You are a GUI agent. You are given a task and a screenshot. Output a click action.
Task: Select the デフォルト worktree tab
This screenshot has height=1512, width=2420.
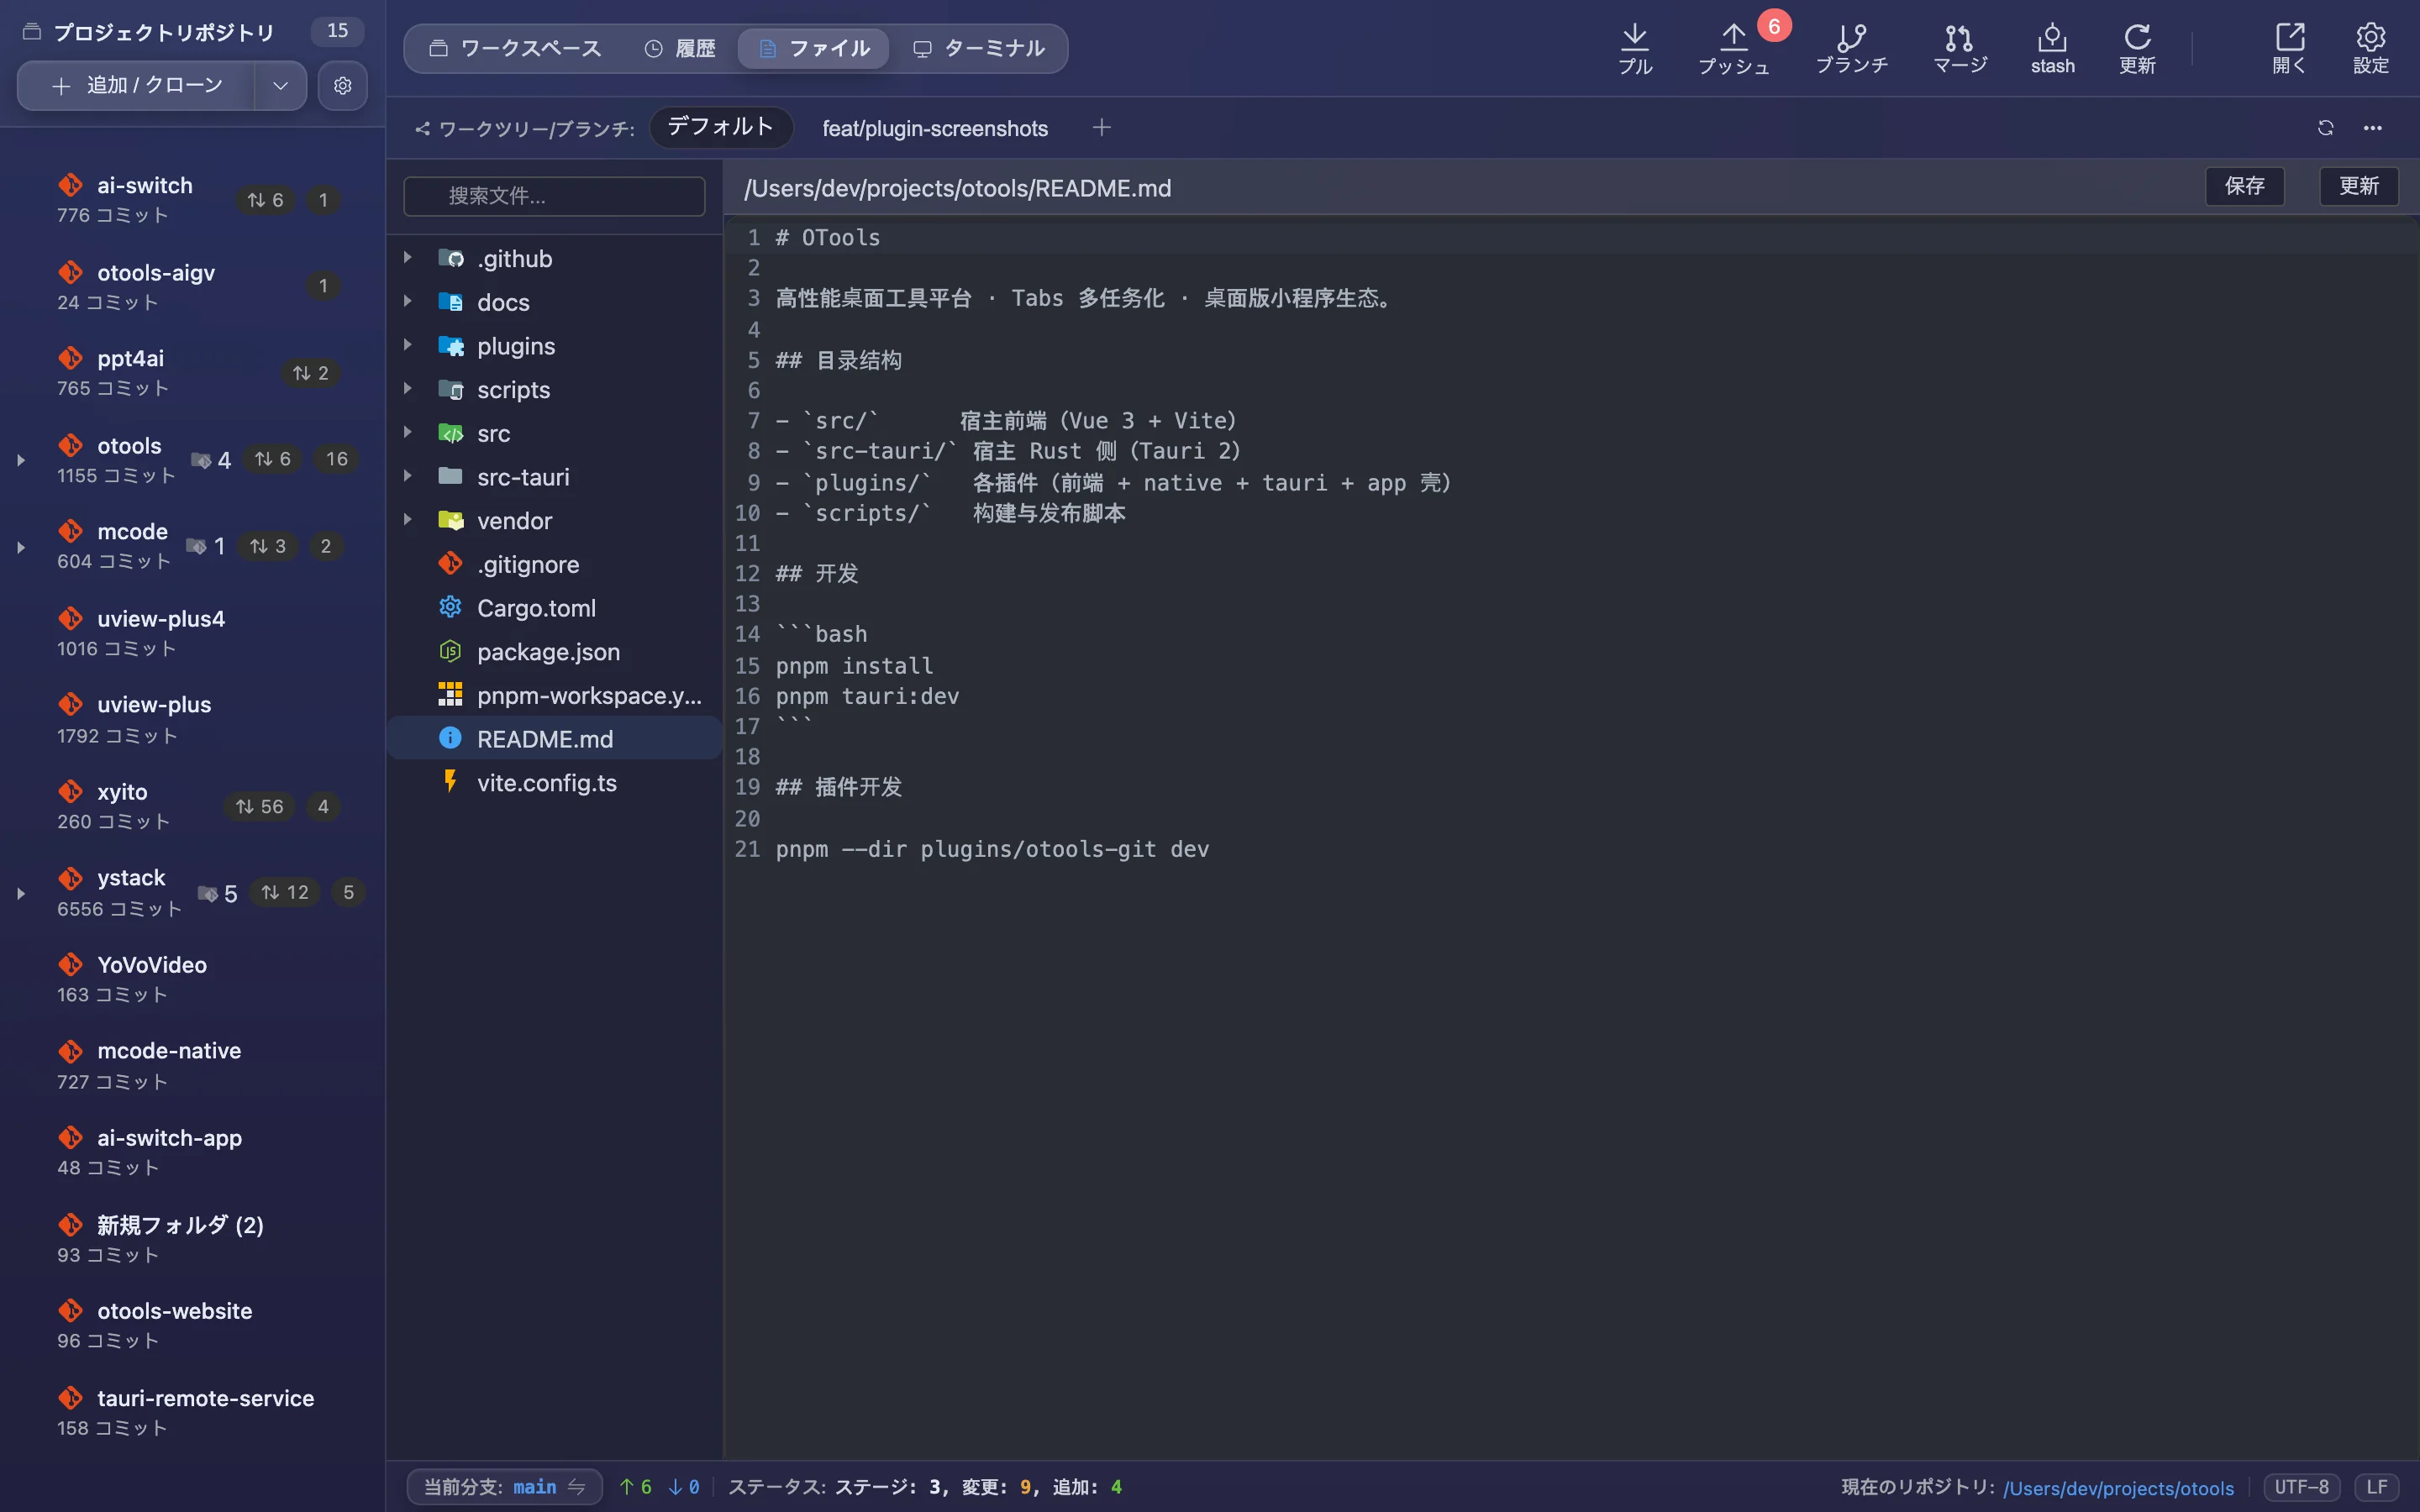tap(721, 127)
